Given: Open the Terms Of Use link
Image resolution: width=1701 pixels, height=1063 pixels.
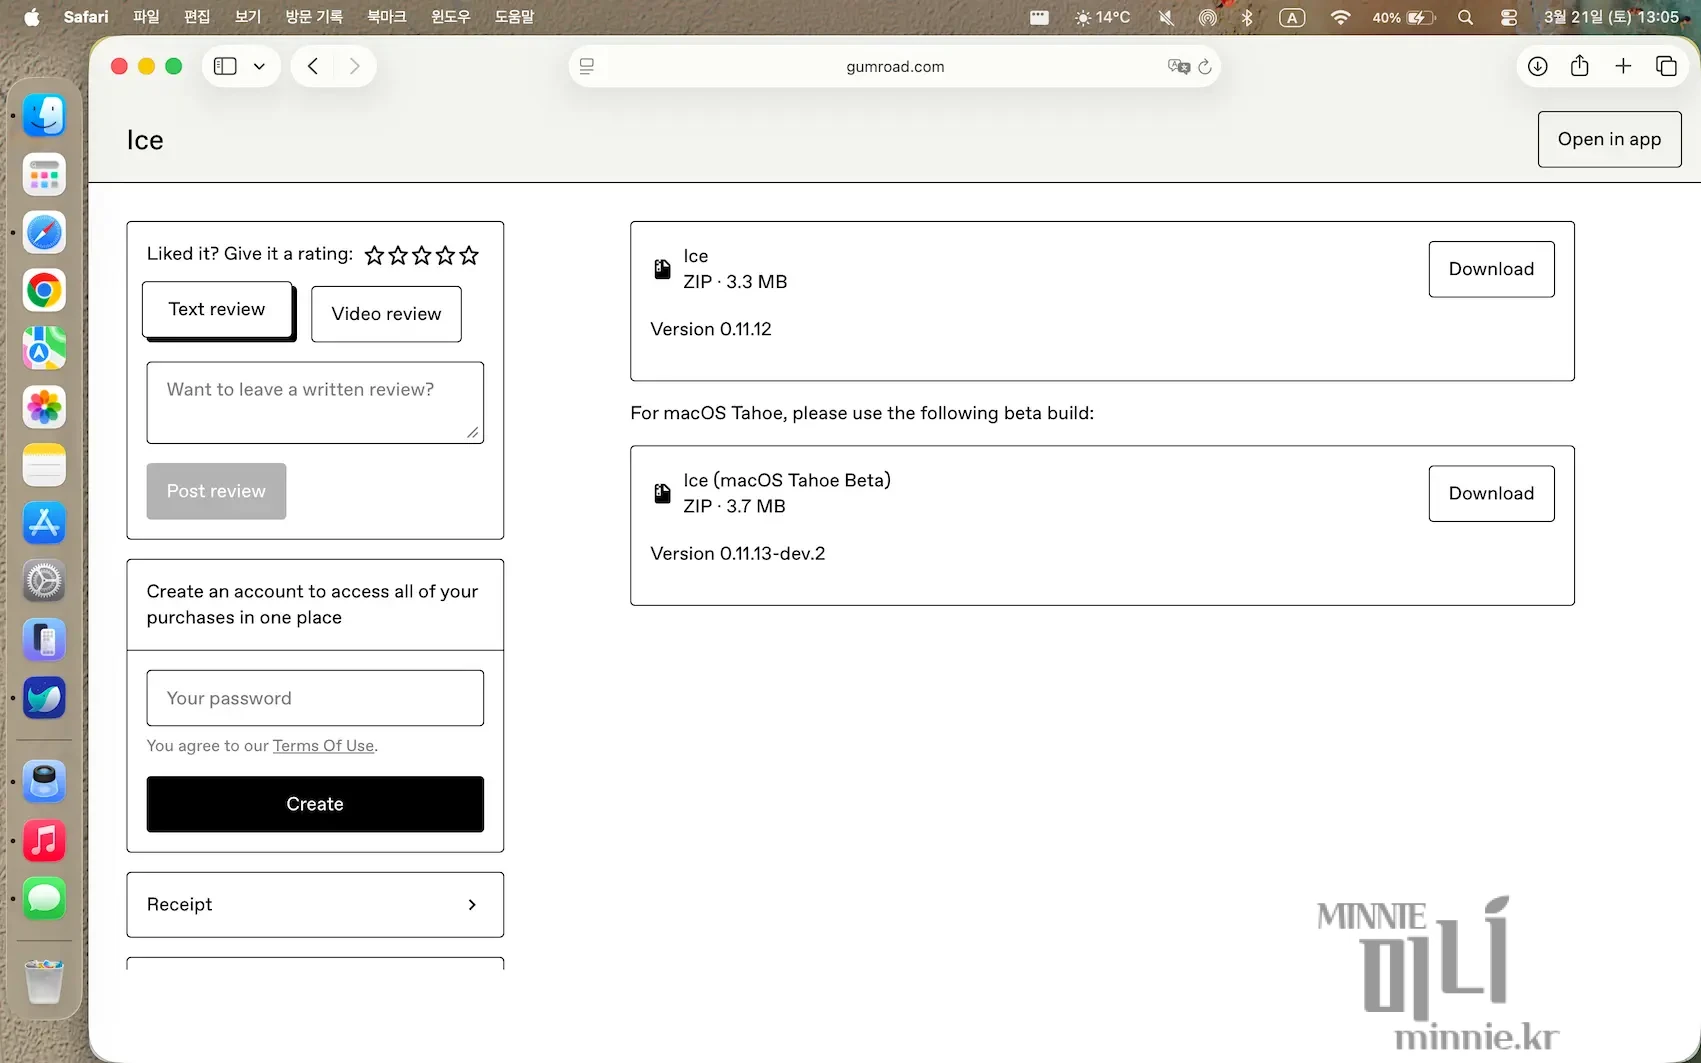Looking at the screenshot, I should coord(323,746).
